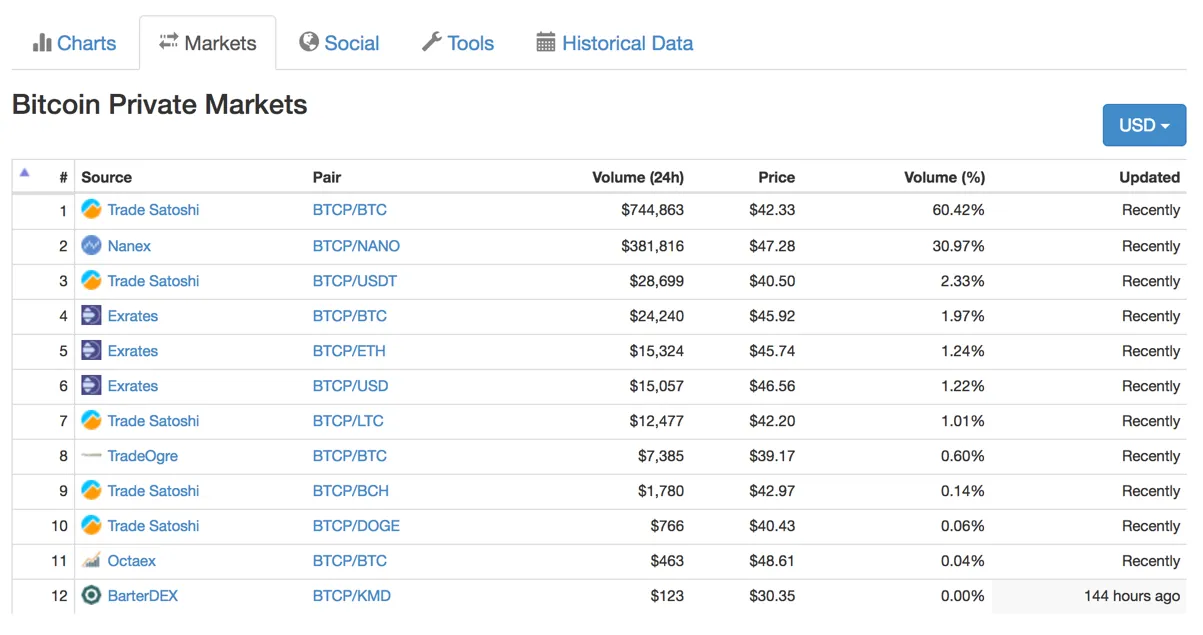Viewport: 1203px width, 635px height.
Task: Open Exrates link in row 4
Action: click(133, 316)
